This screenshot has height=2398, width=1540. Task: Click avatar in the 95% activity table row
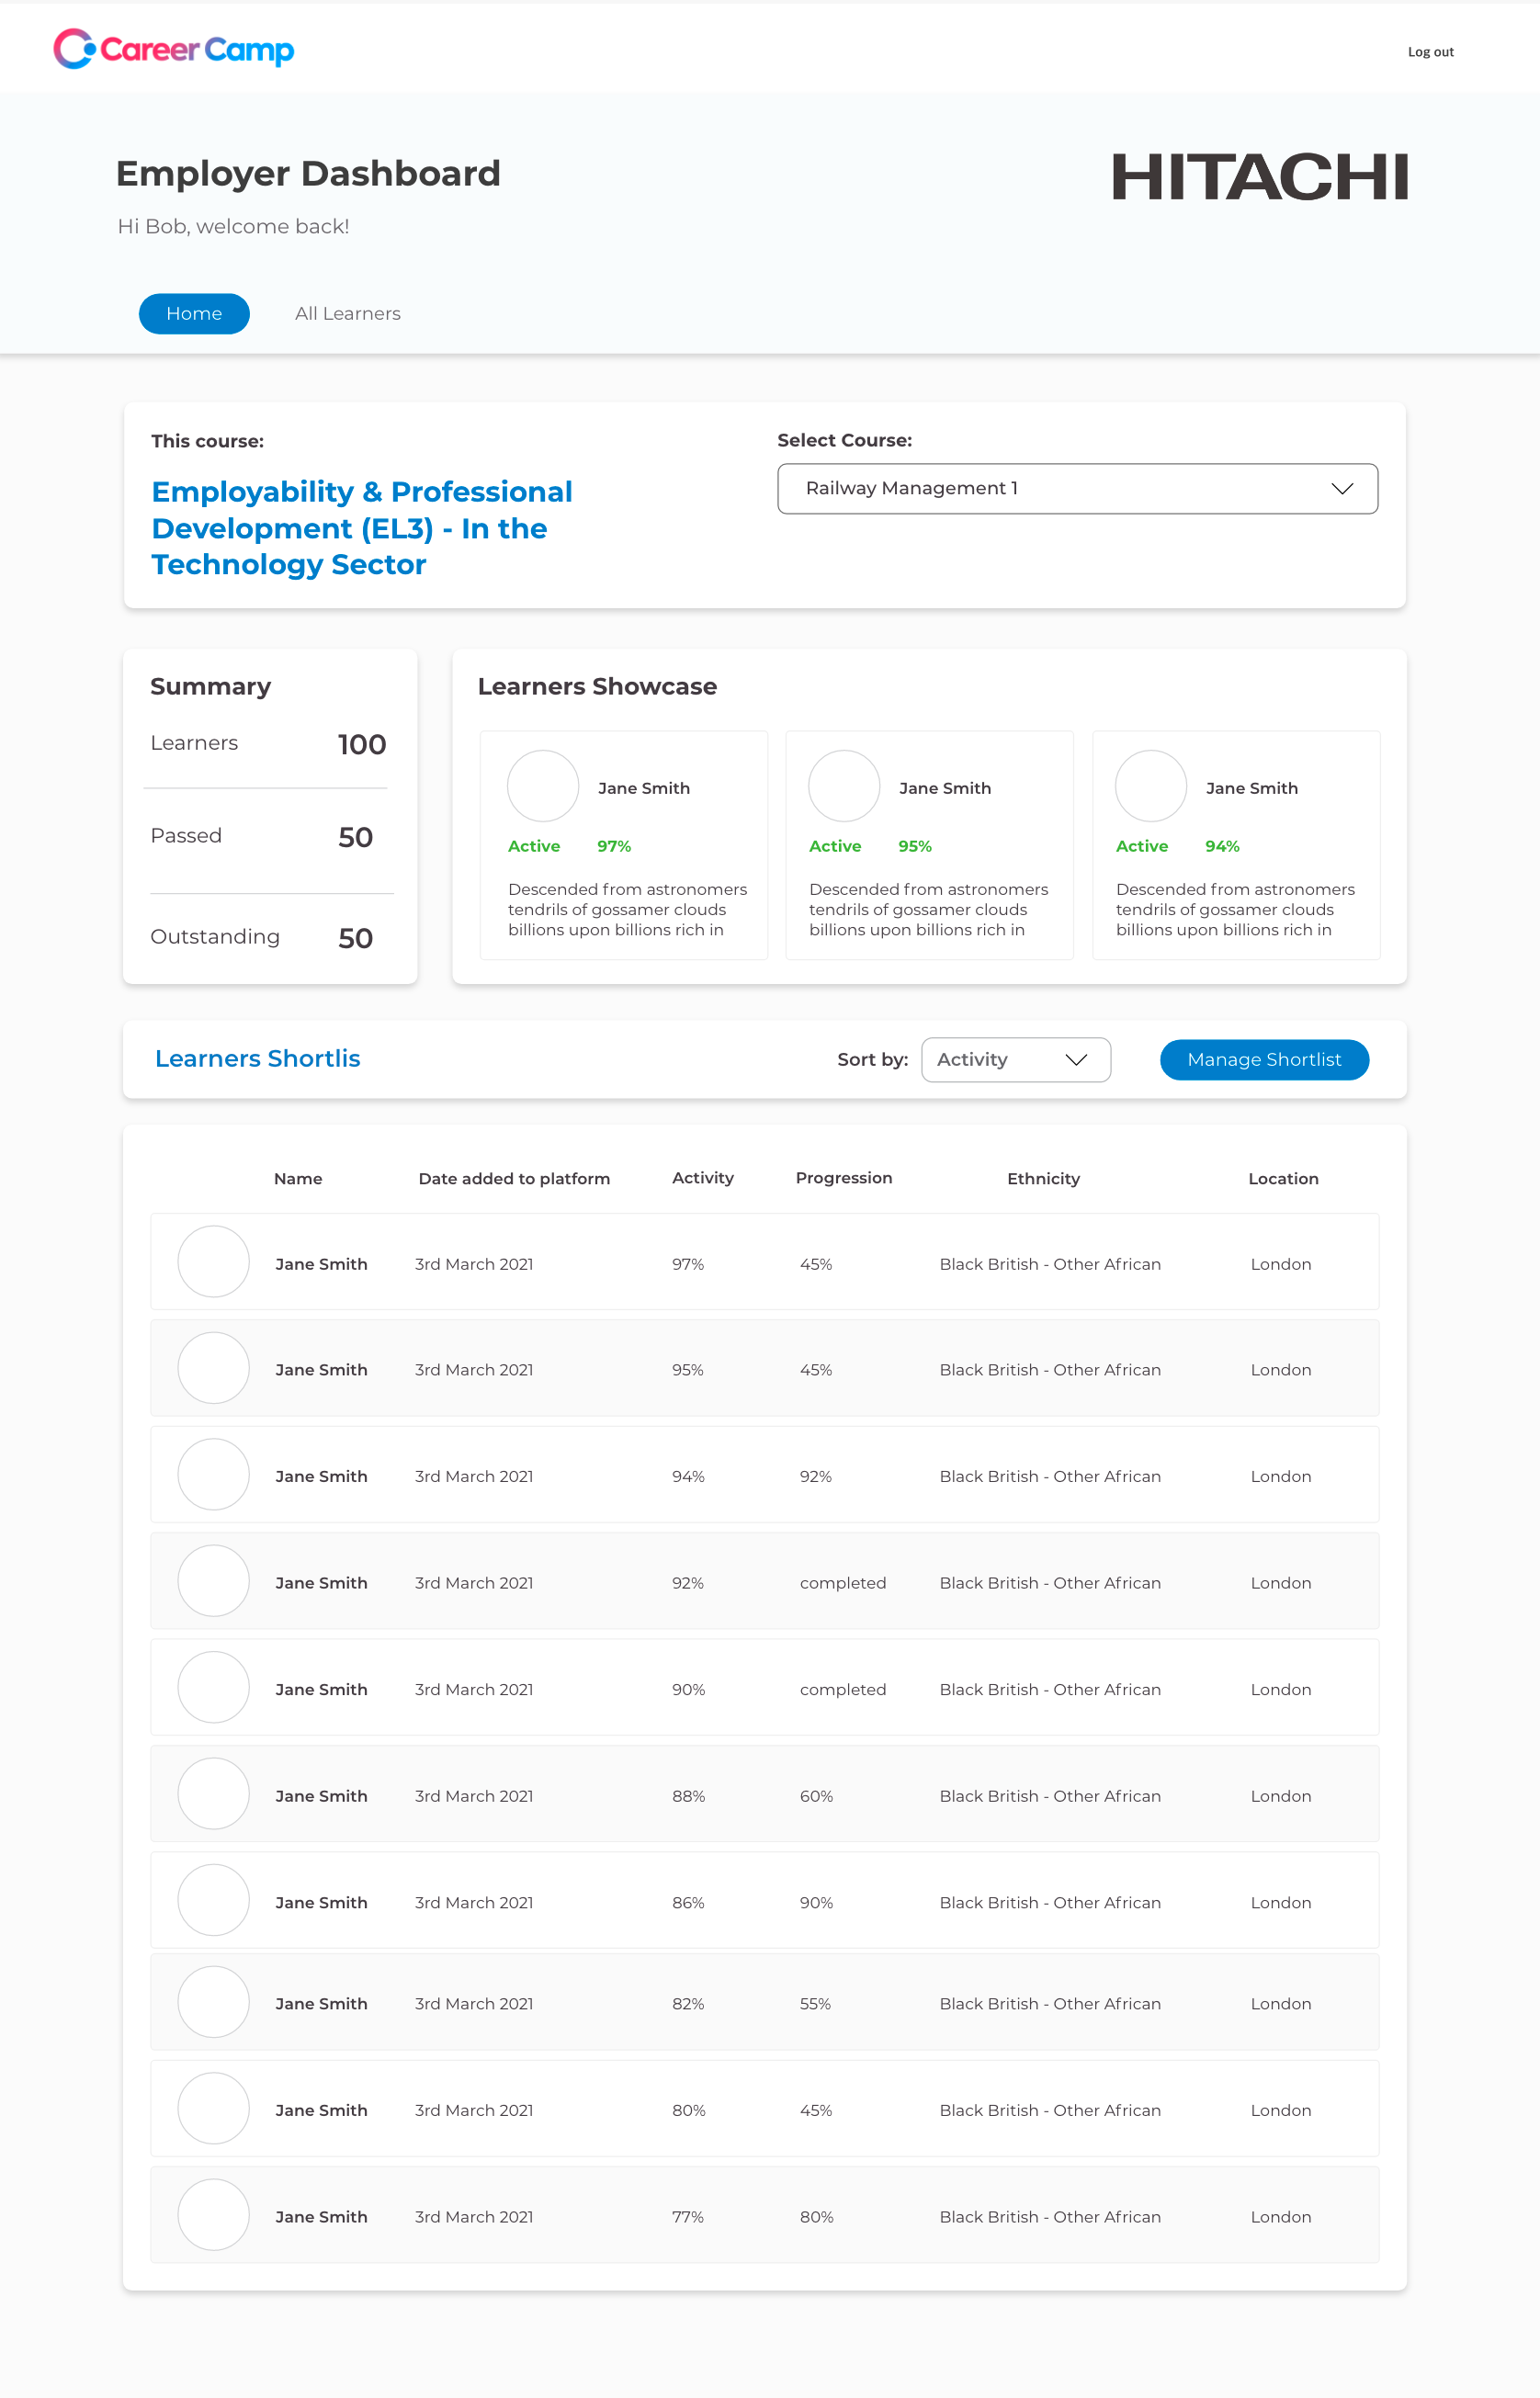pyautogui.click(x=213, y=1368)
